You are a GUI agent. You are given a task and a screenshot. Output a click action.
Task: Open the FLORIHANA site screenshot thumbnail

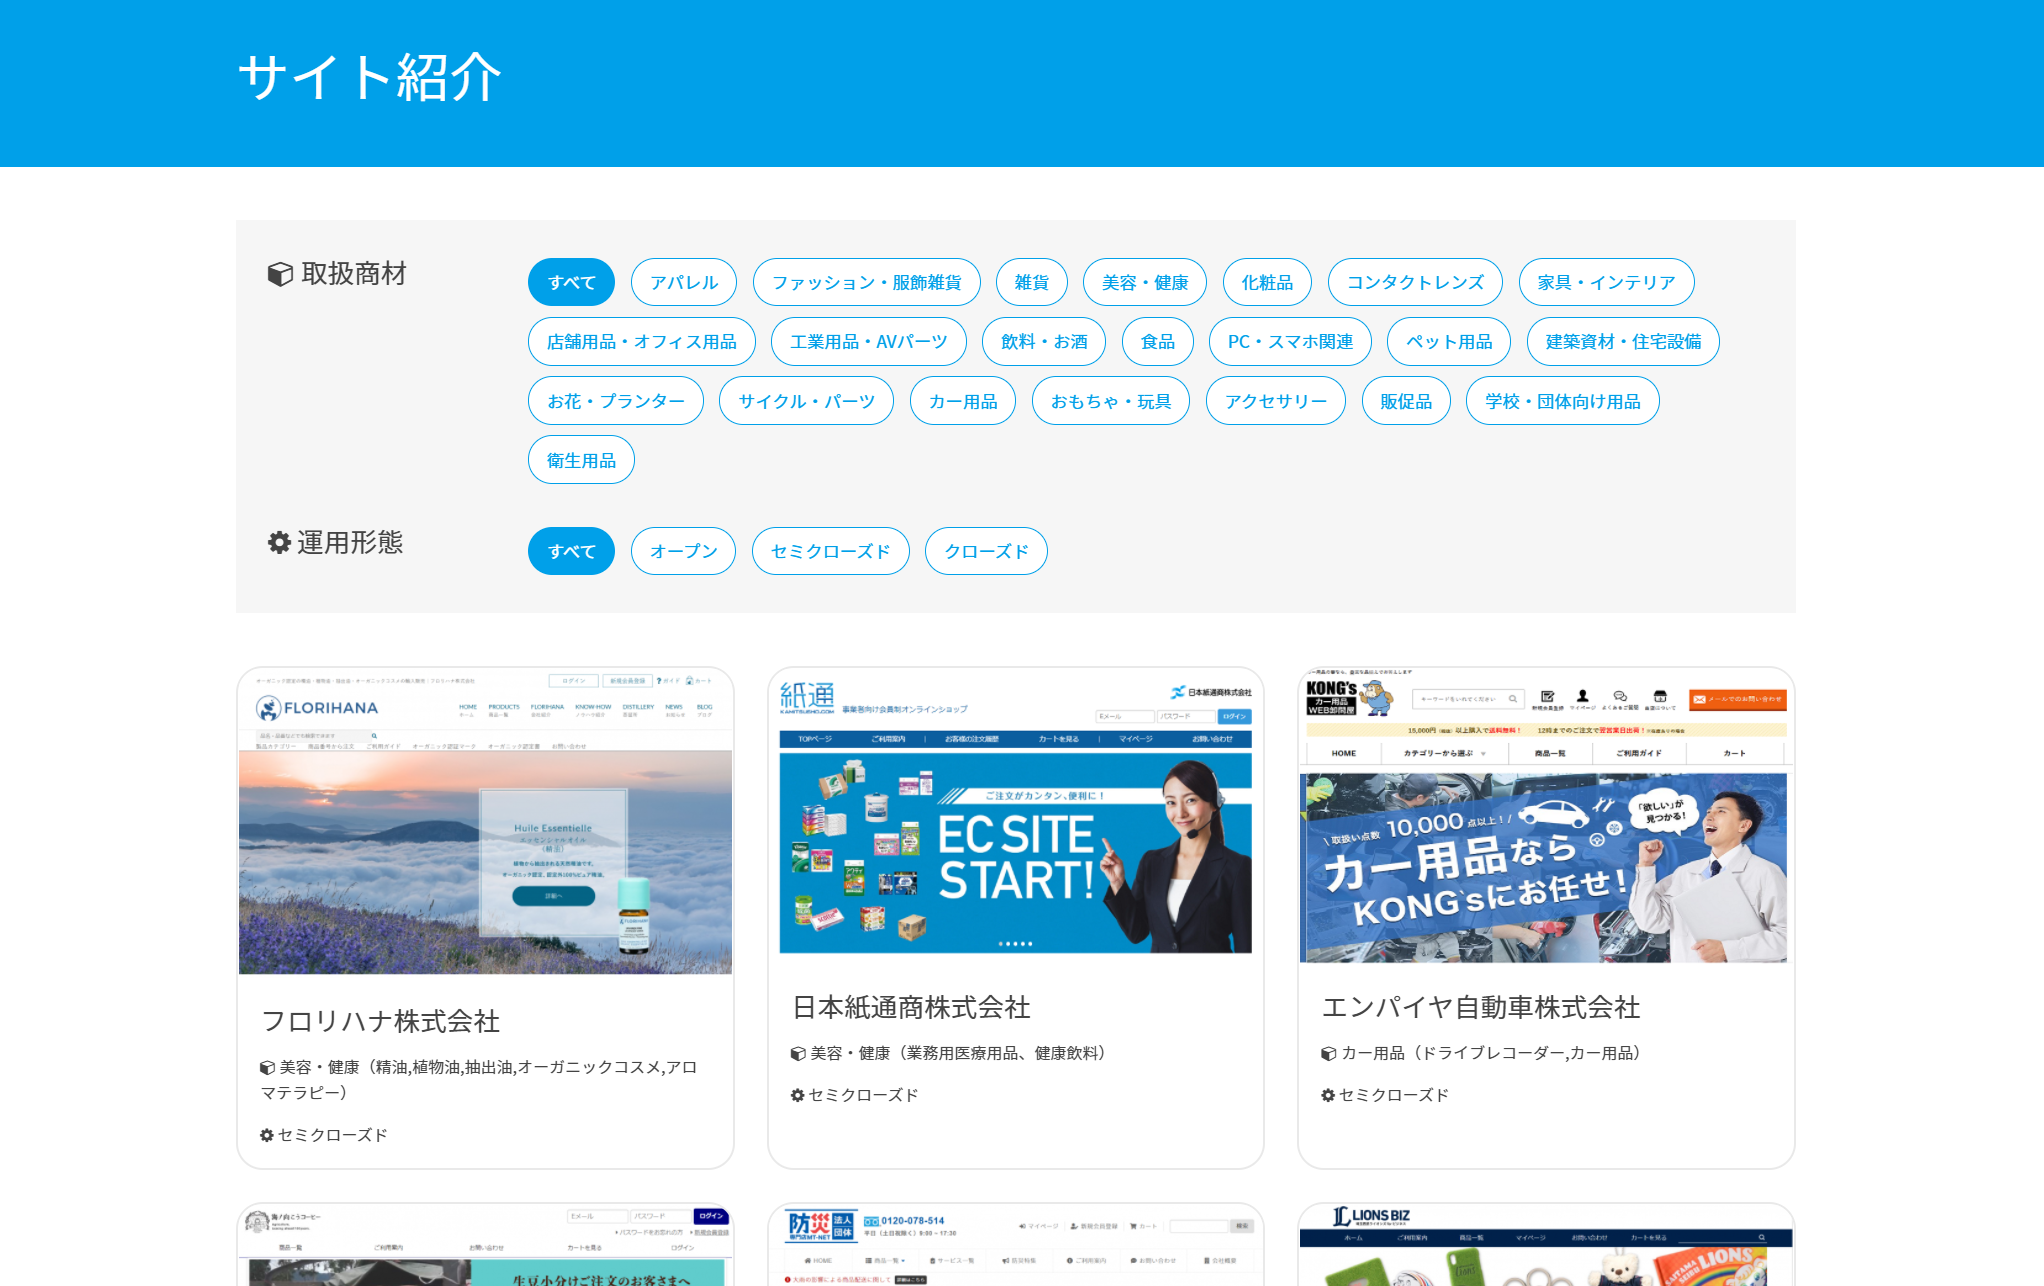486,822
